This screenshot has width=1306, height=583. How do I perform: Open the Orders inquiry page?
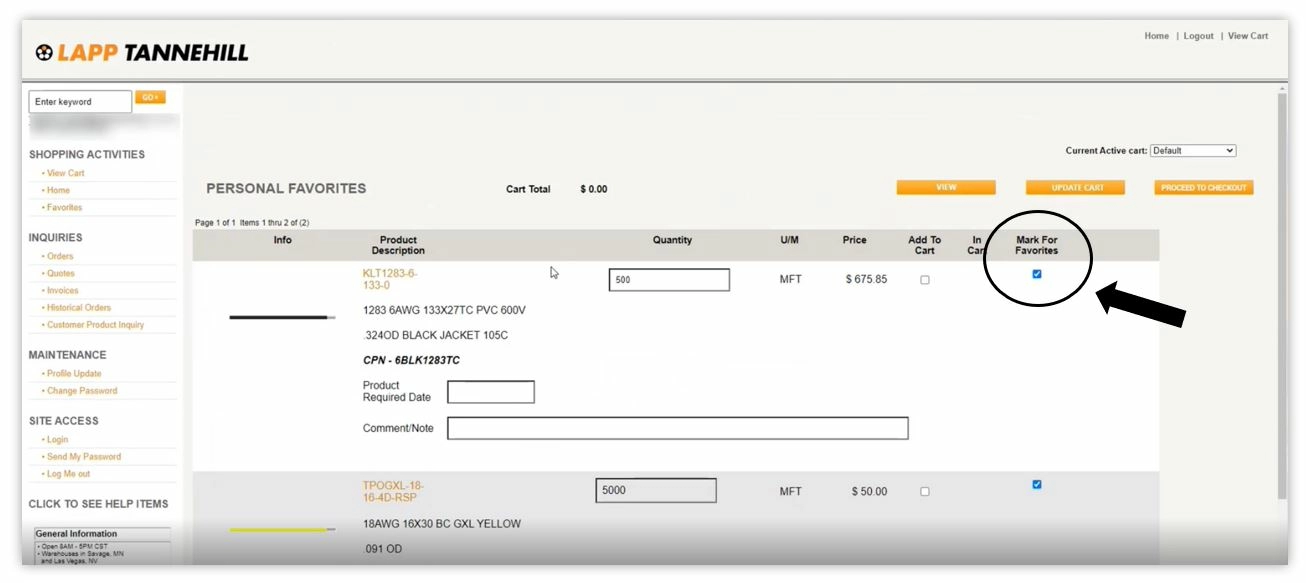pyautogui.click(x=59, y=255)
